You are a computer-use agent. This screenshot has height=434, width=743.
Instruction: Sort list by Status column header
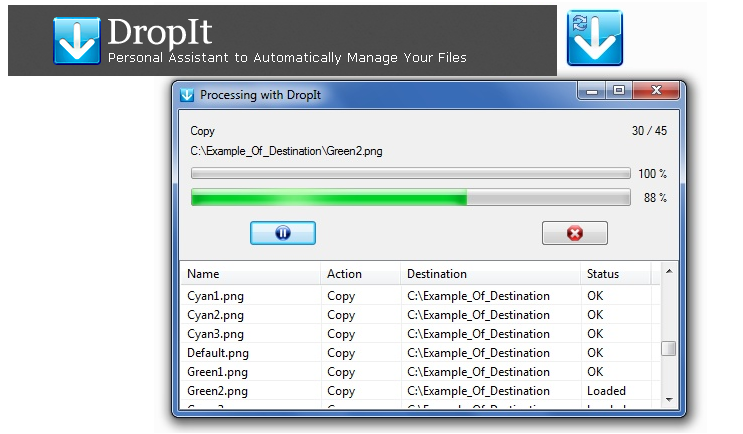coord(616,274)
